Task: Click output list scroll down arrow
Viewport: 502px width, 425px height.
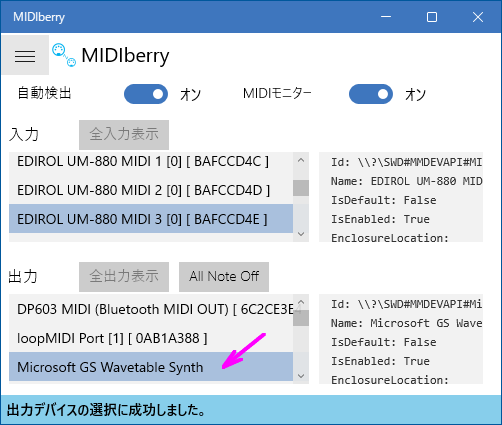Action: point(301,376)
